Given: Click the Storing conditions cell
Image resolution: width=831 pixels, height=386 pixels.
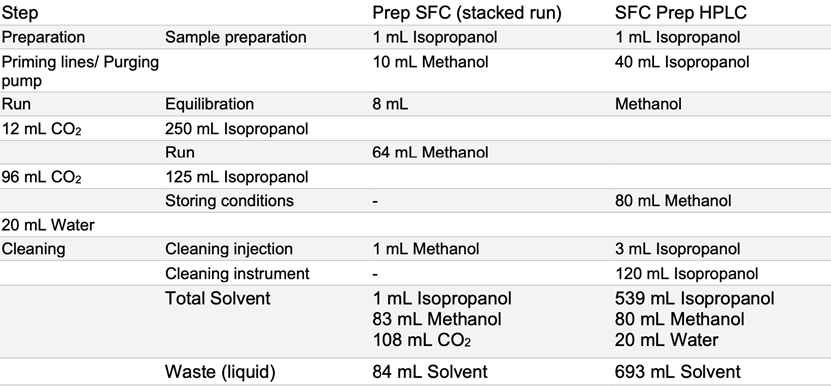Looking at the screenshot, I should pos(229,201).
